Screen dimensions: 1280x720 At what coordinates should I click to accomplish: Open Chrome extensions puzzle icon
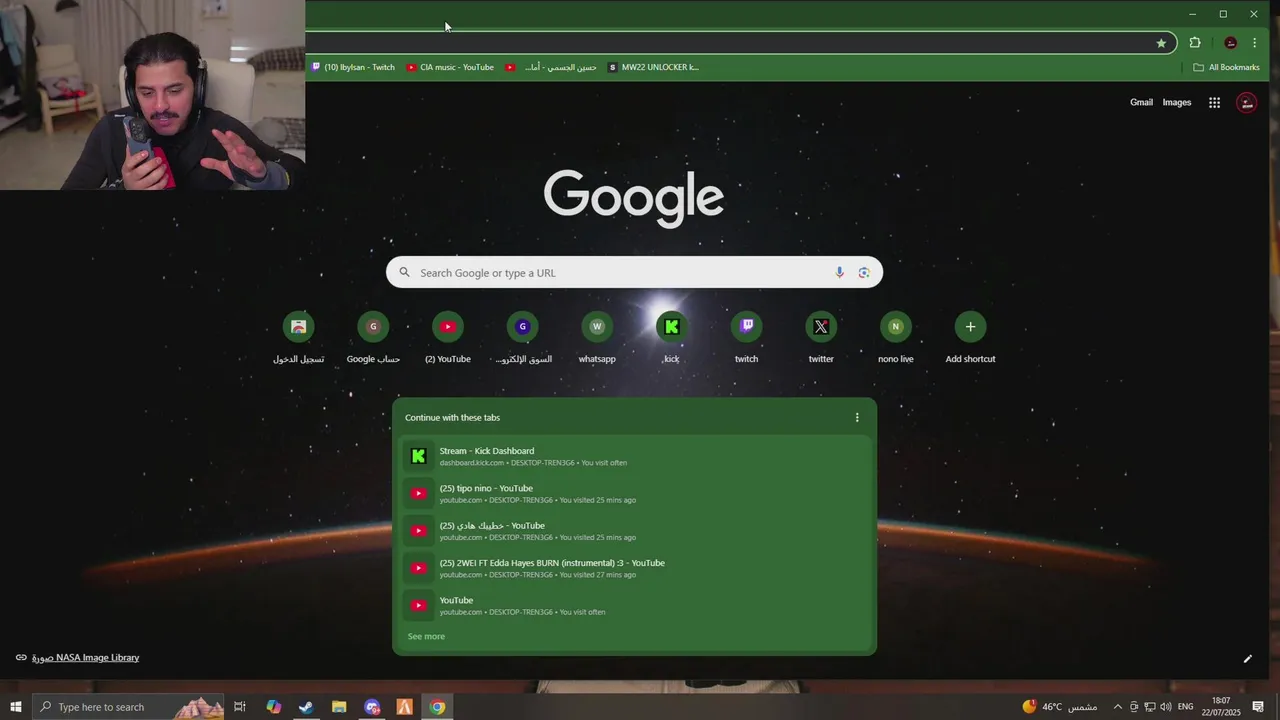coord(1195,43)
